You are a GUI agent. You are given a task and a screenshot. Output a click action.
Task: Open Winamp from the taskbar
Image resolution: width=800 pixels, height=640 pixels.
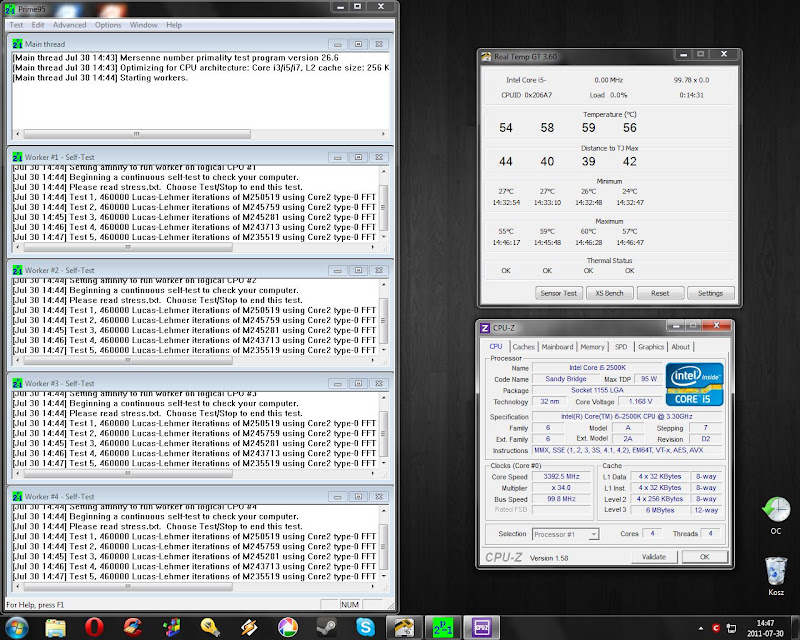click(249, 627)
